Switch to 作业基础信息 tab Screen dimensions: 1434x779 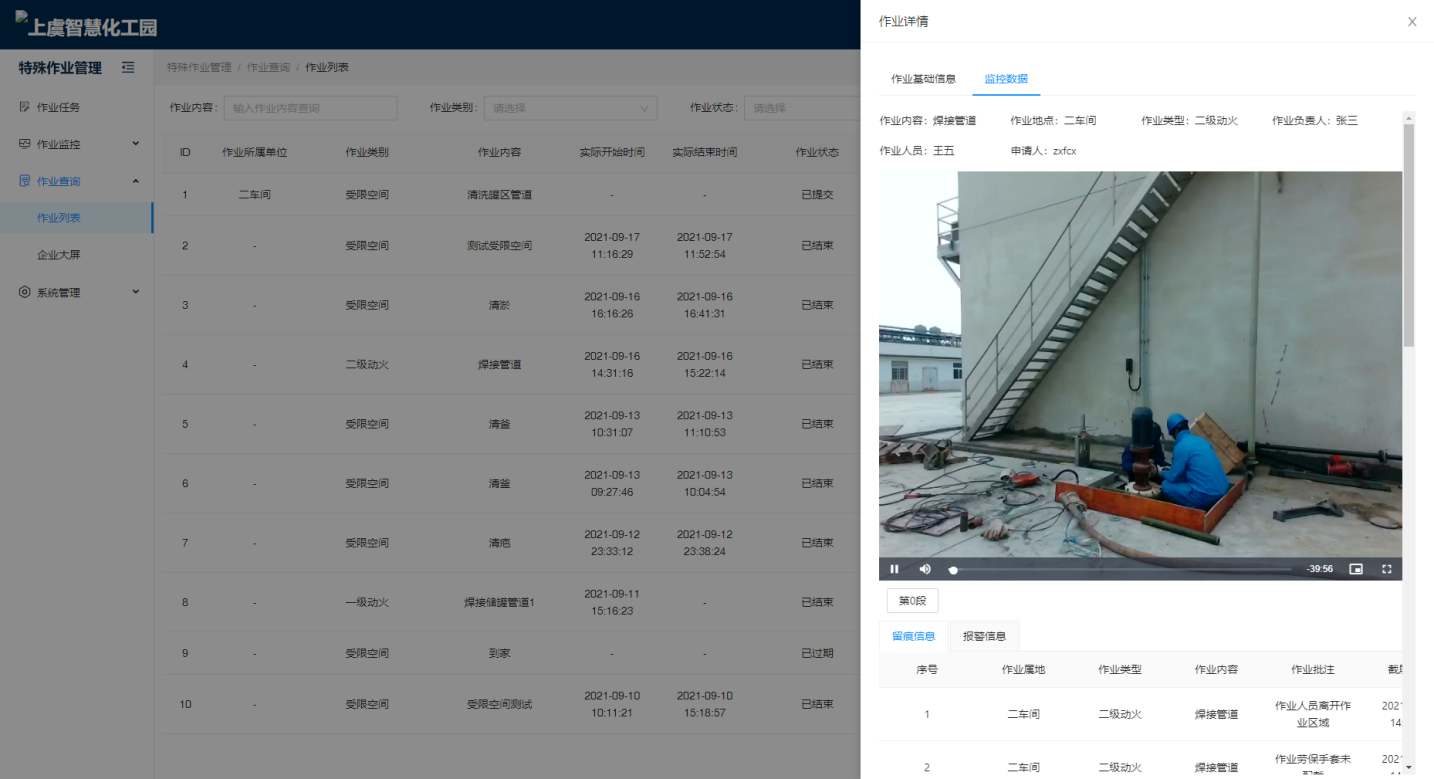(923, 79)
